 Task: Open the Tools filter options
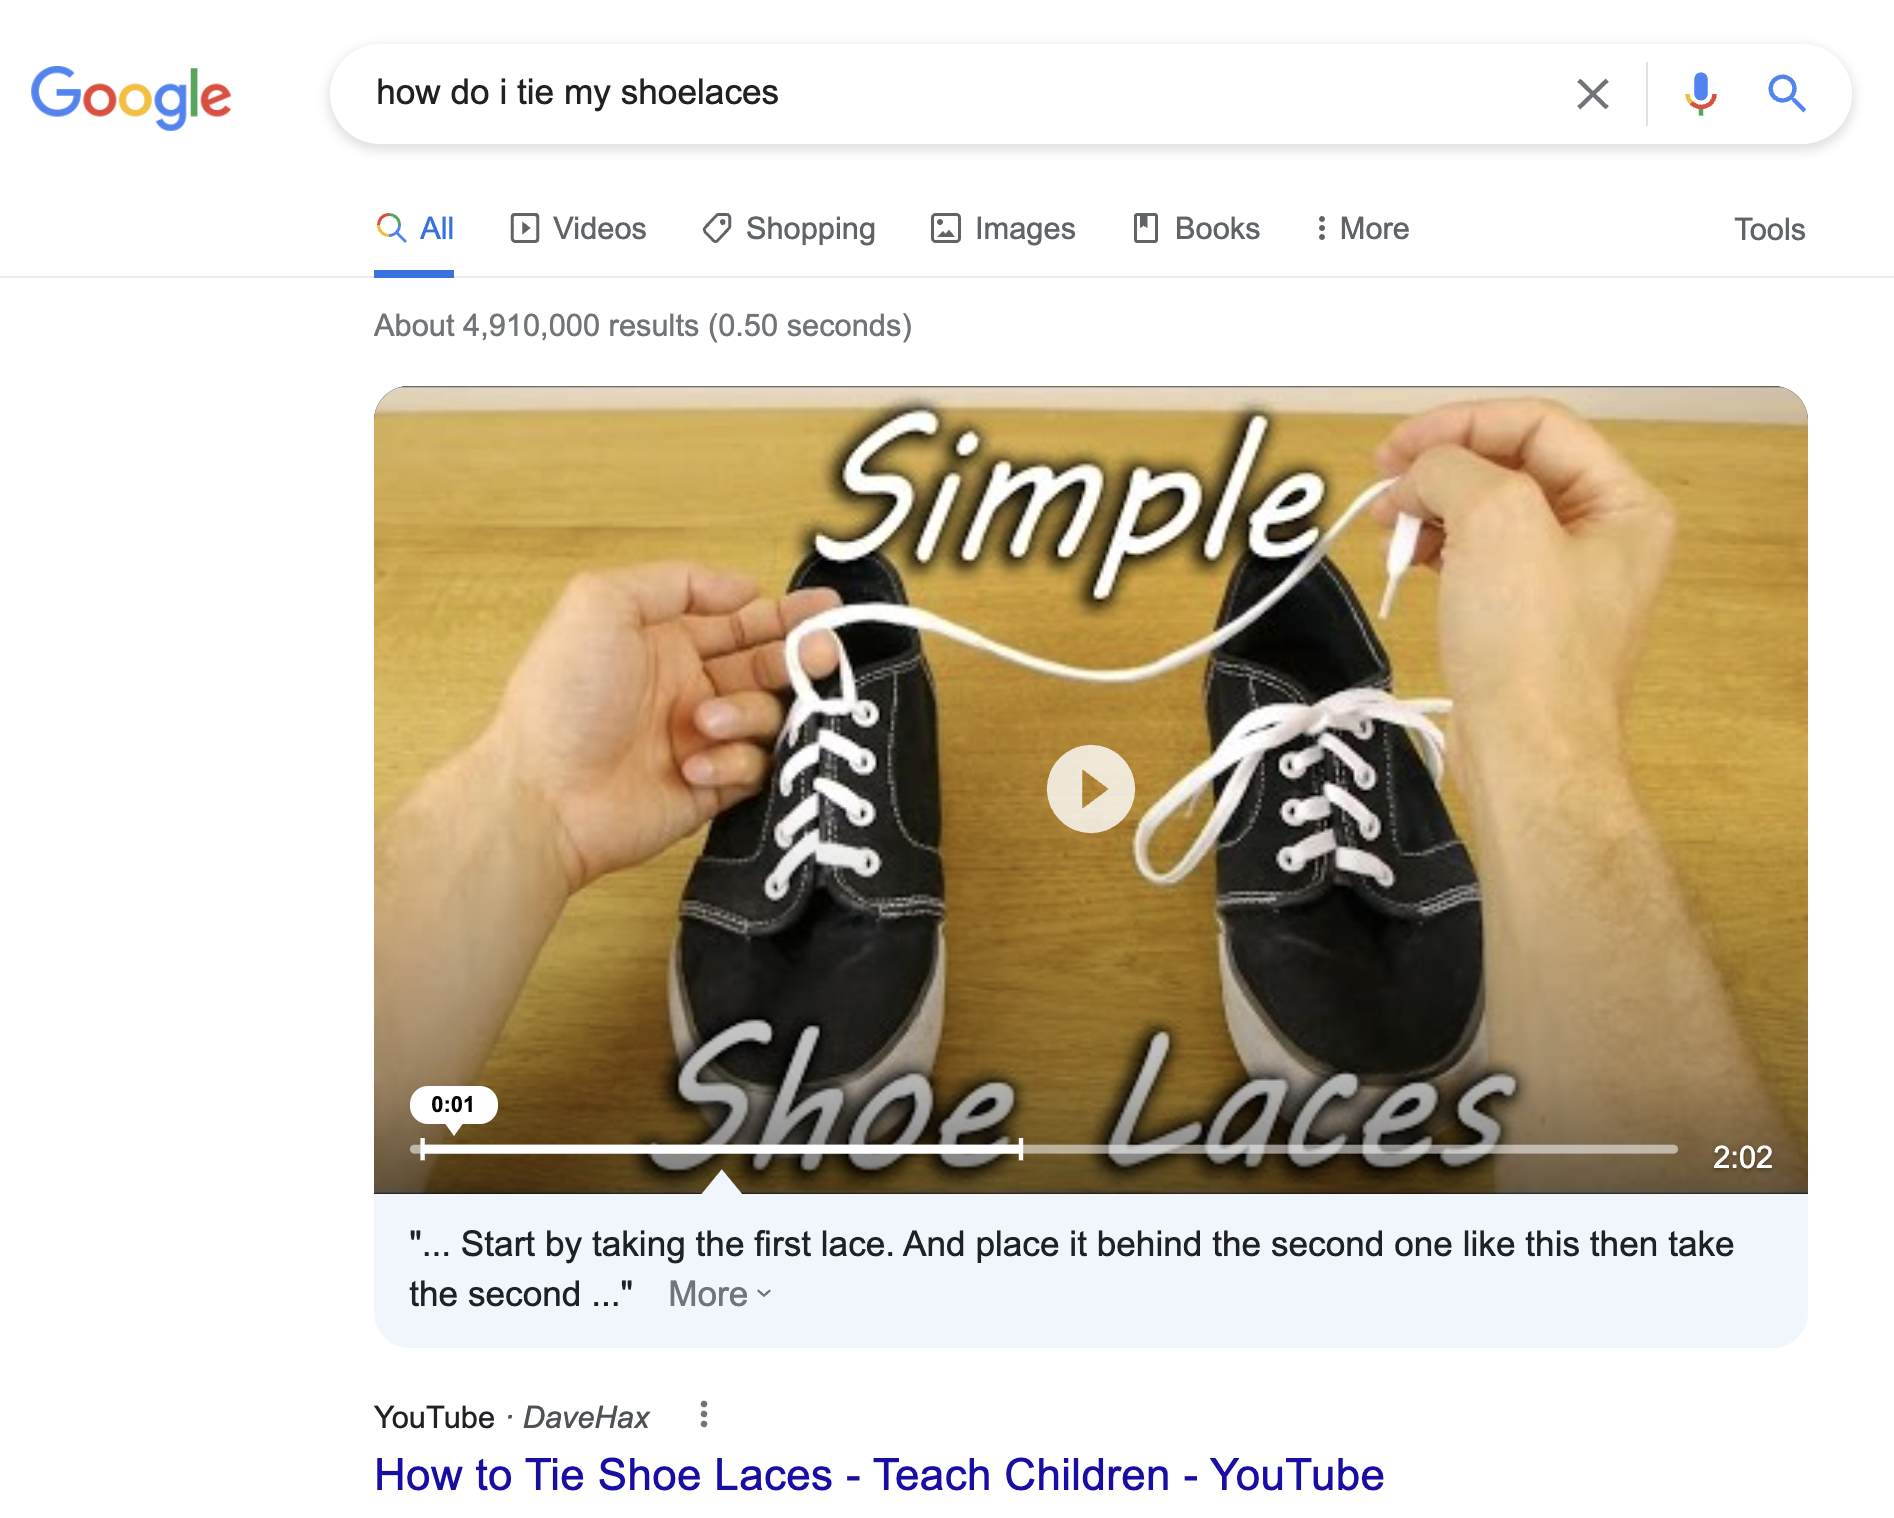coord(1769,230)
